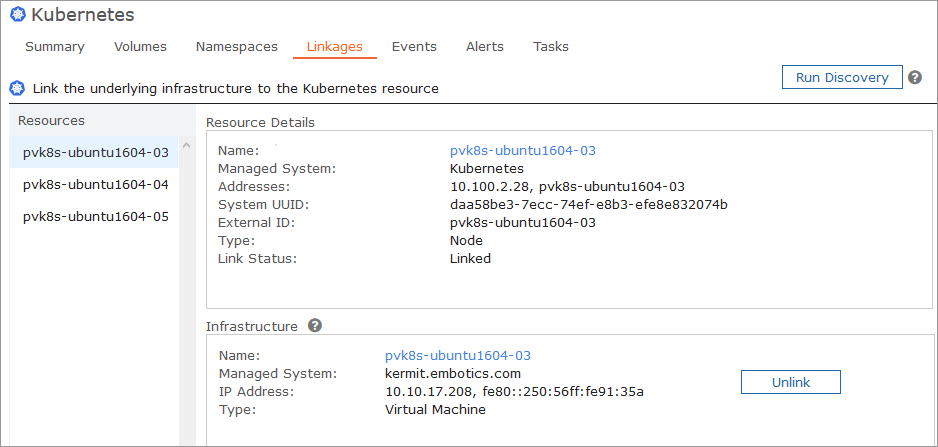The width and height of the screenshot is (938, 447).
Task: Choose pvk8s-ubuntu1604-05 from the Resources list
Action: [x=95, y=216]
